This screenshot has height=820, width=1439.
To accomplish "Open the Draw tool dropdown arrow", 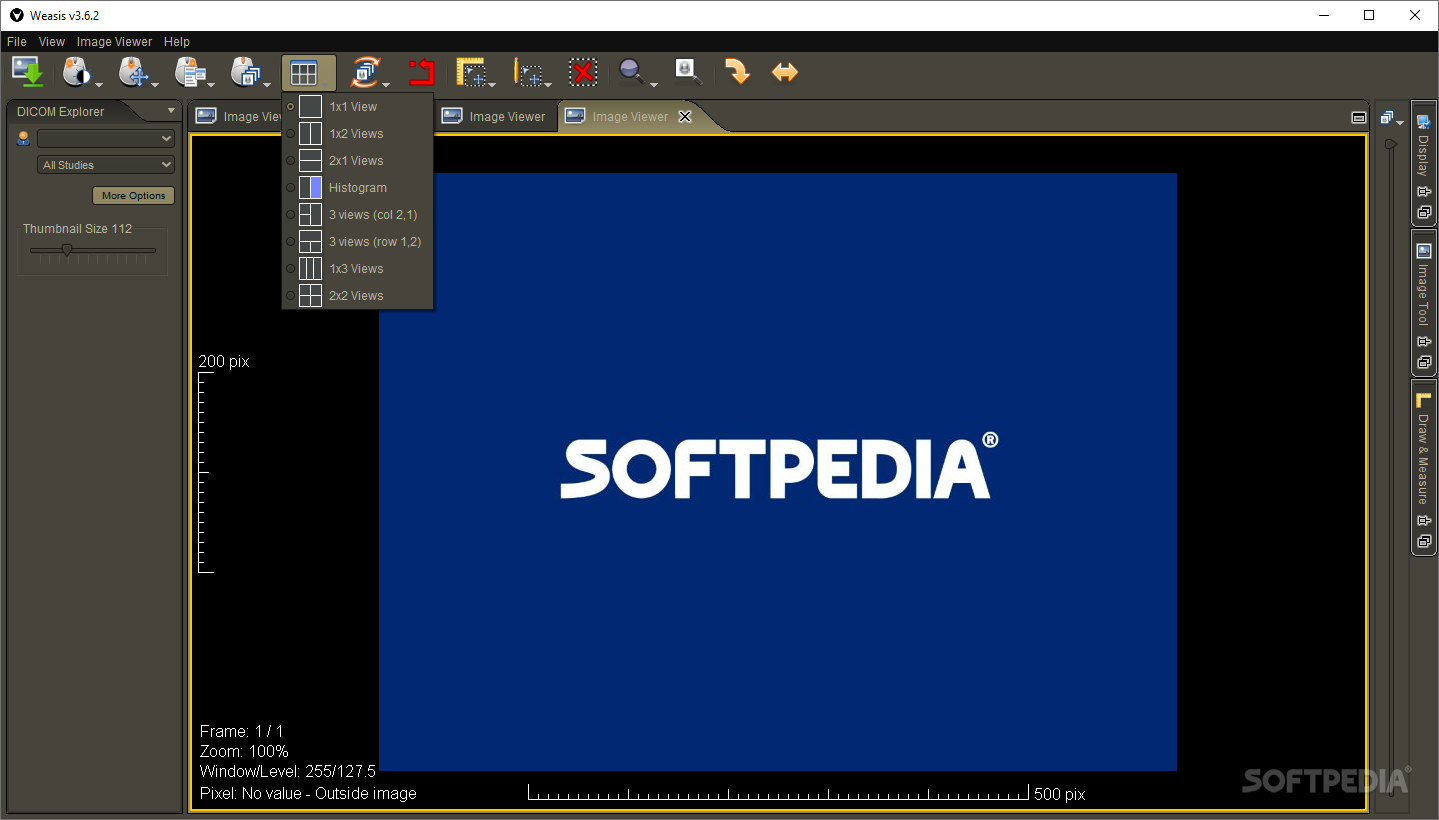I will click(548, 85).
